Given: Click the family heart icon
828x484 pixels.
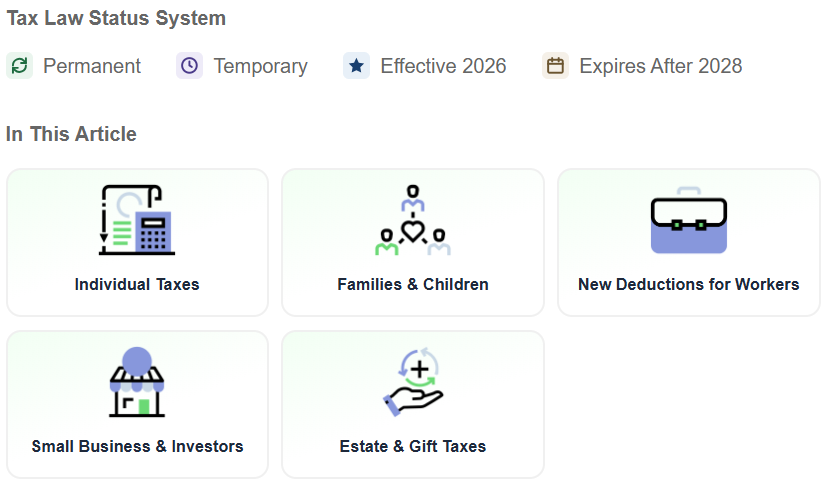Looking at the screenshot, I should [413, 220].
